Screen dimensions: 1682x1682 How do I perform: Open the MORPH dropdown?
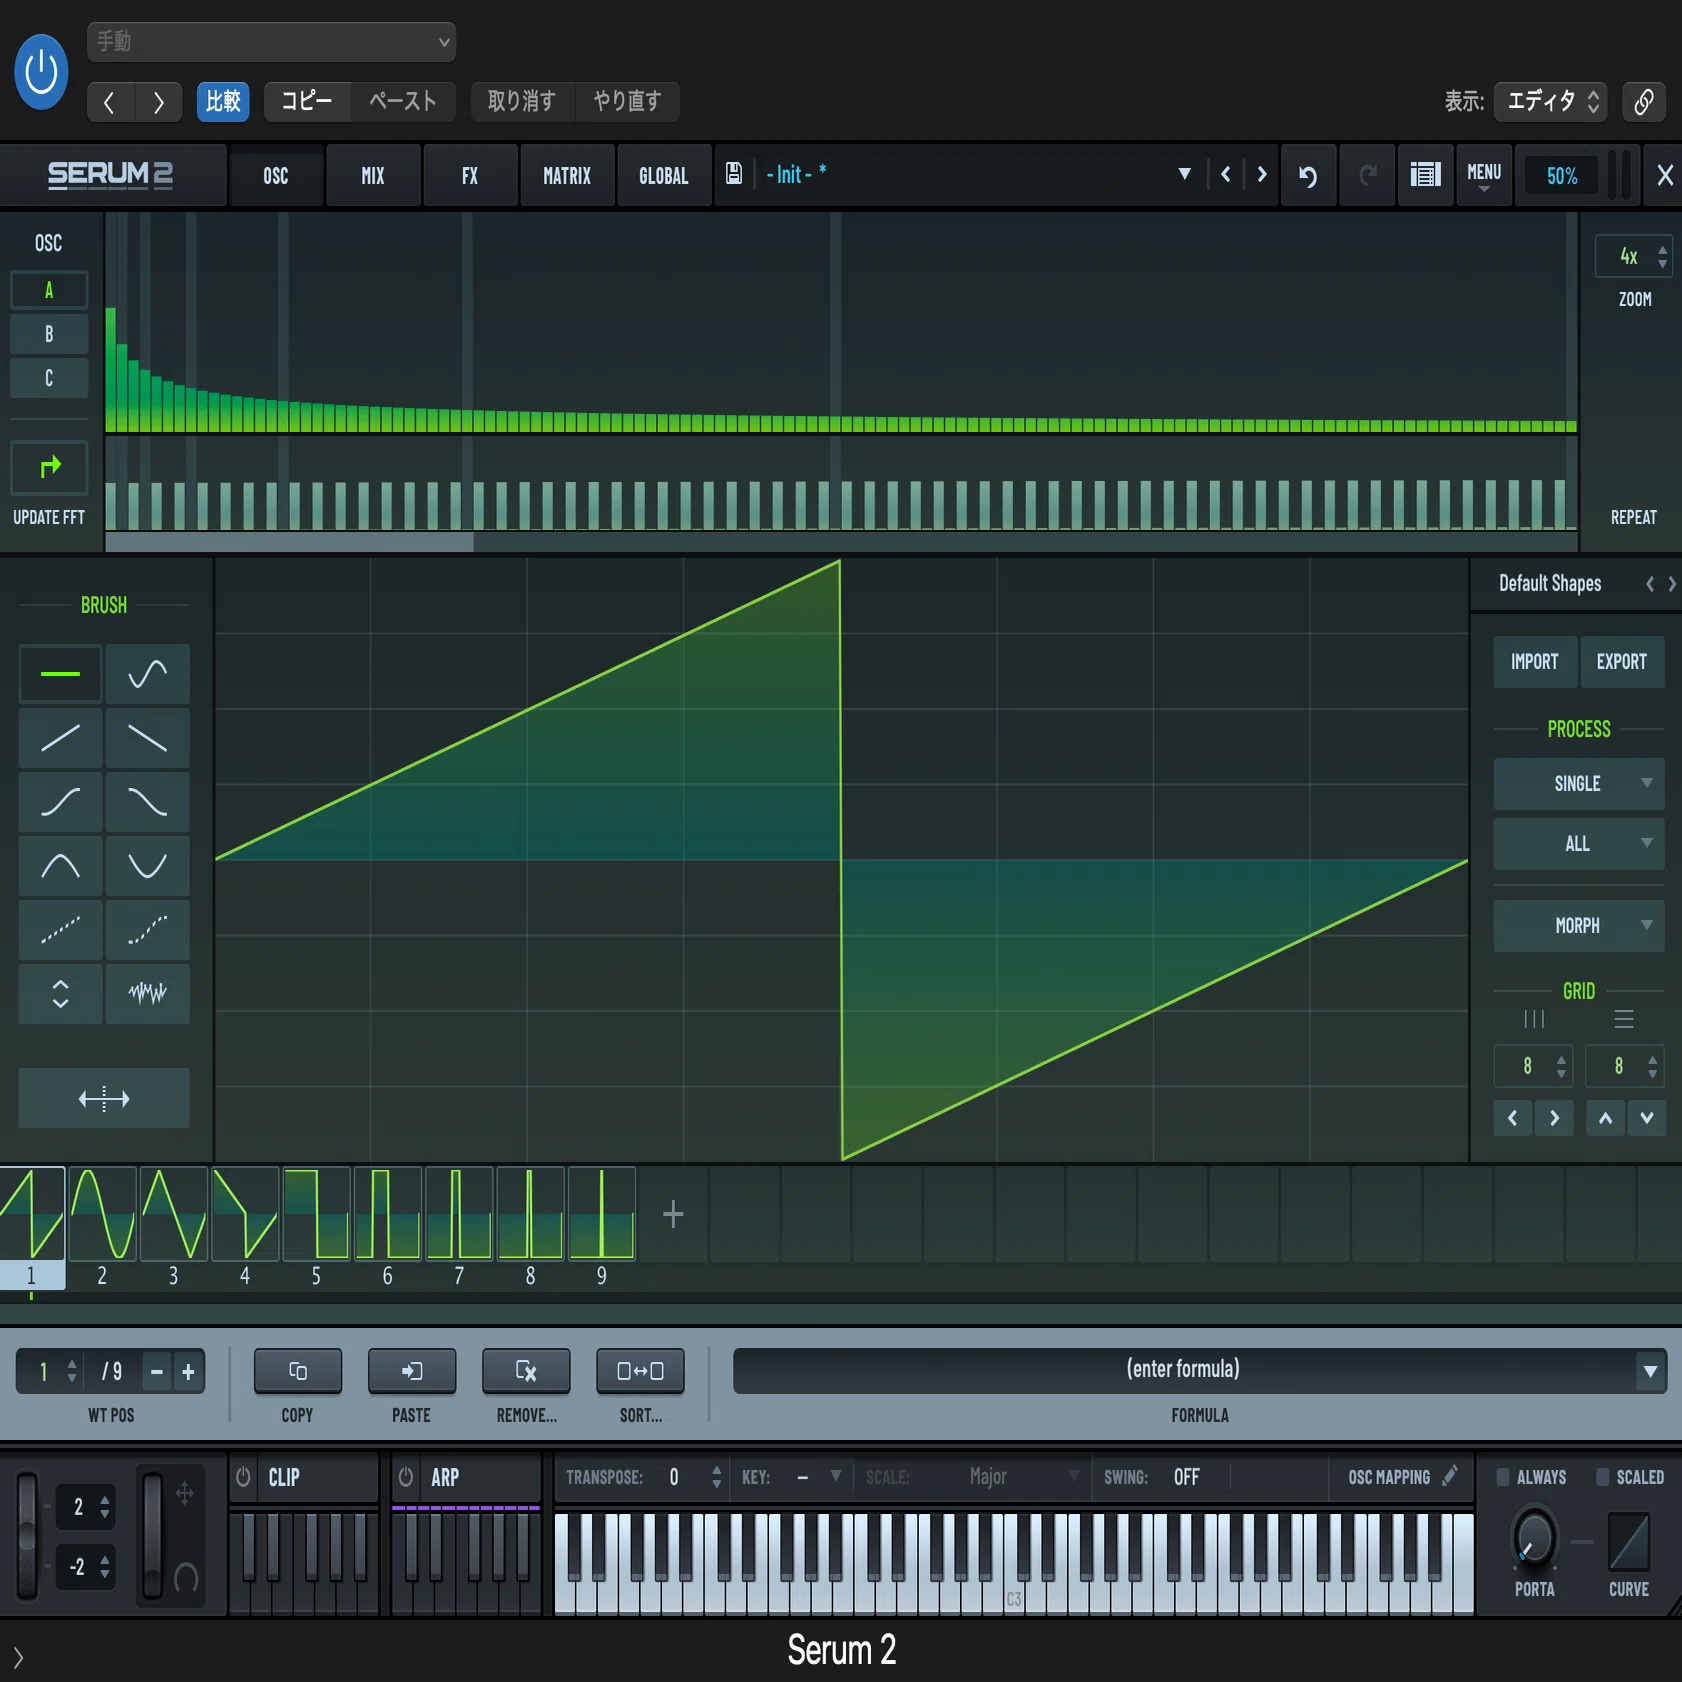pos(1579,926)
